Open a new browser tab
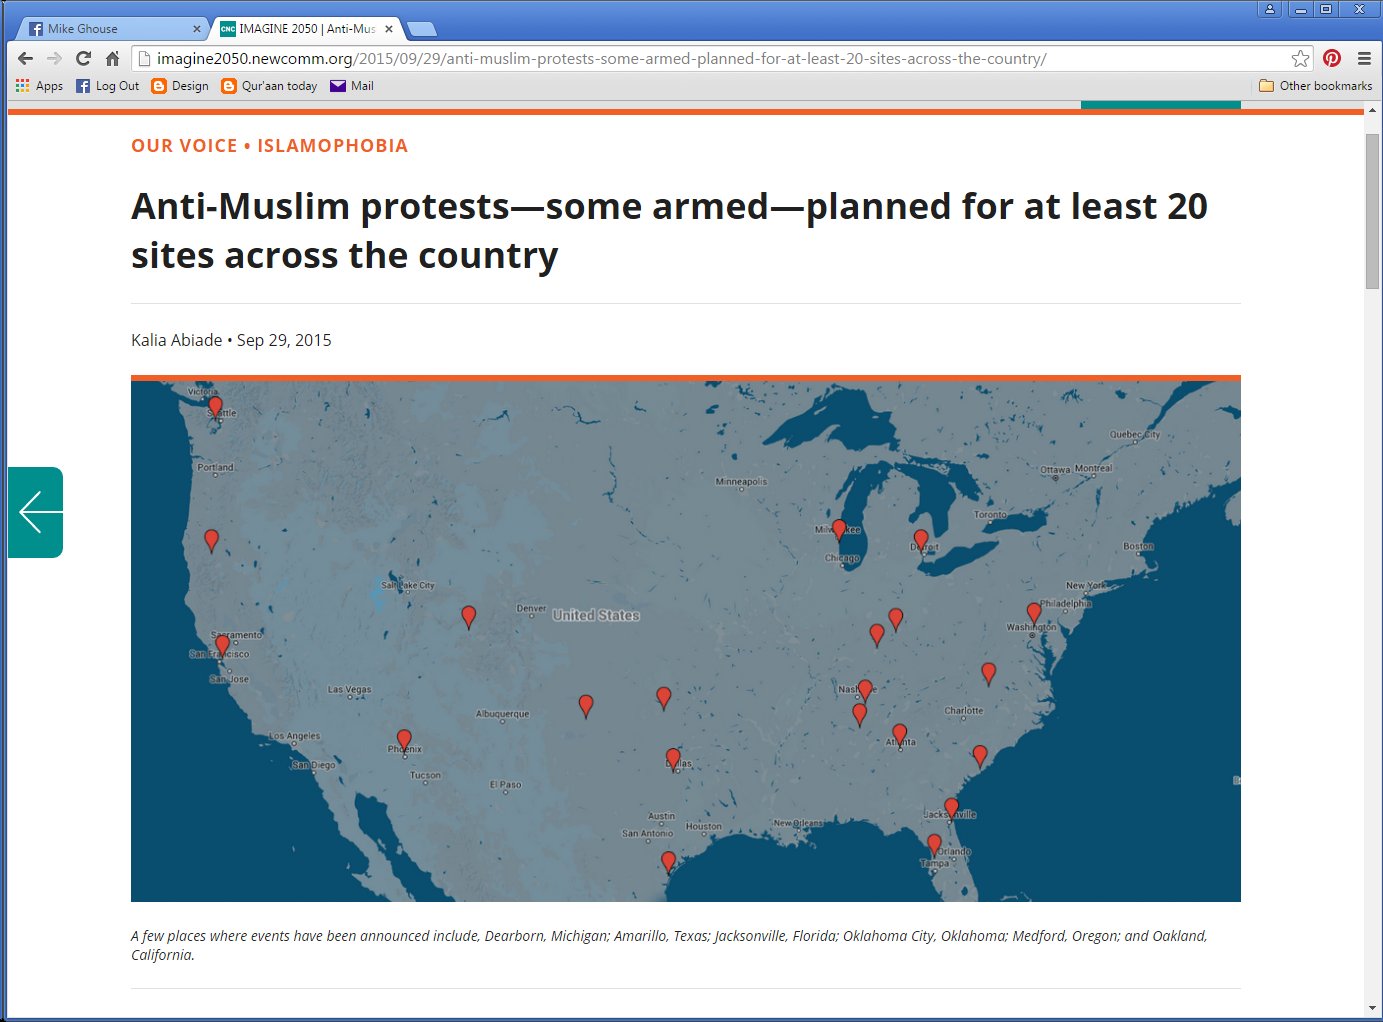This screenshot has height=1022, width=1383. (421, 29)
